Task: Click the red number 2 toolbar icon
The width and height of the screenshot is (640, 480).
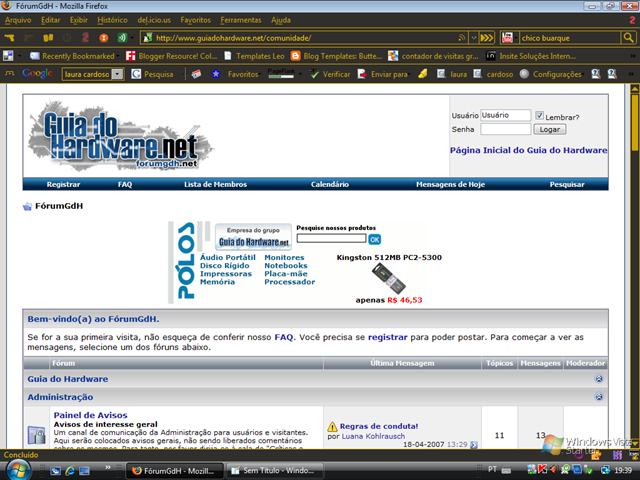Action: point(85,38)
